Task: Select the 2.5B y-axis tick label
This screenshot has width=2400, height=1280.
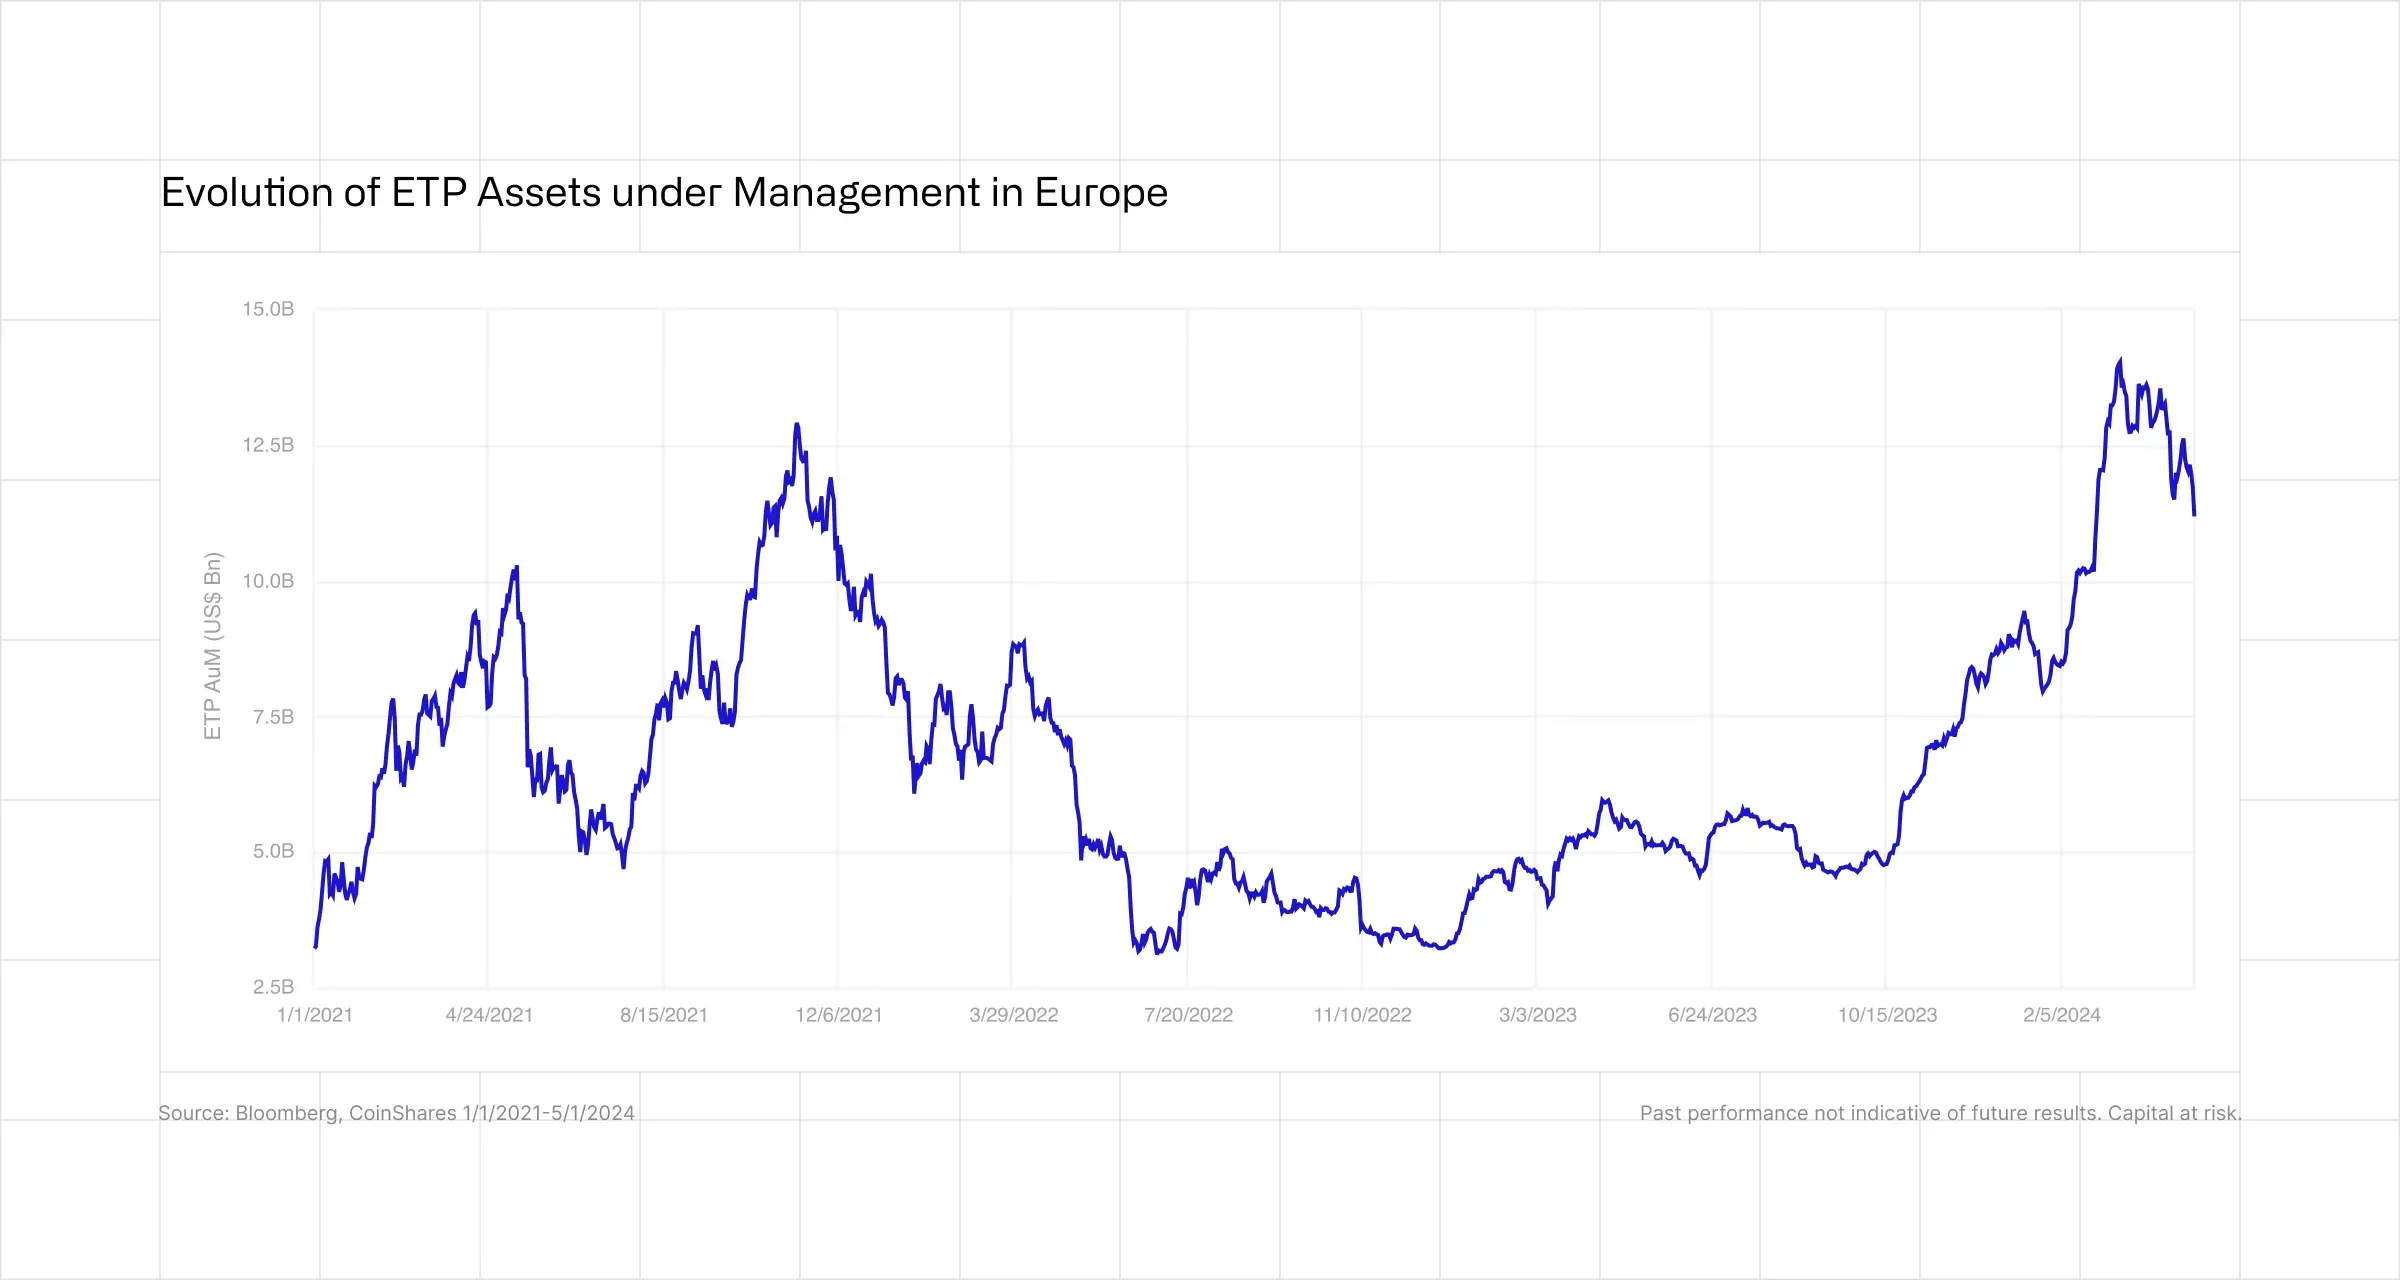Action: (x=273, y=988)
